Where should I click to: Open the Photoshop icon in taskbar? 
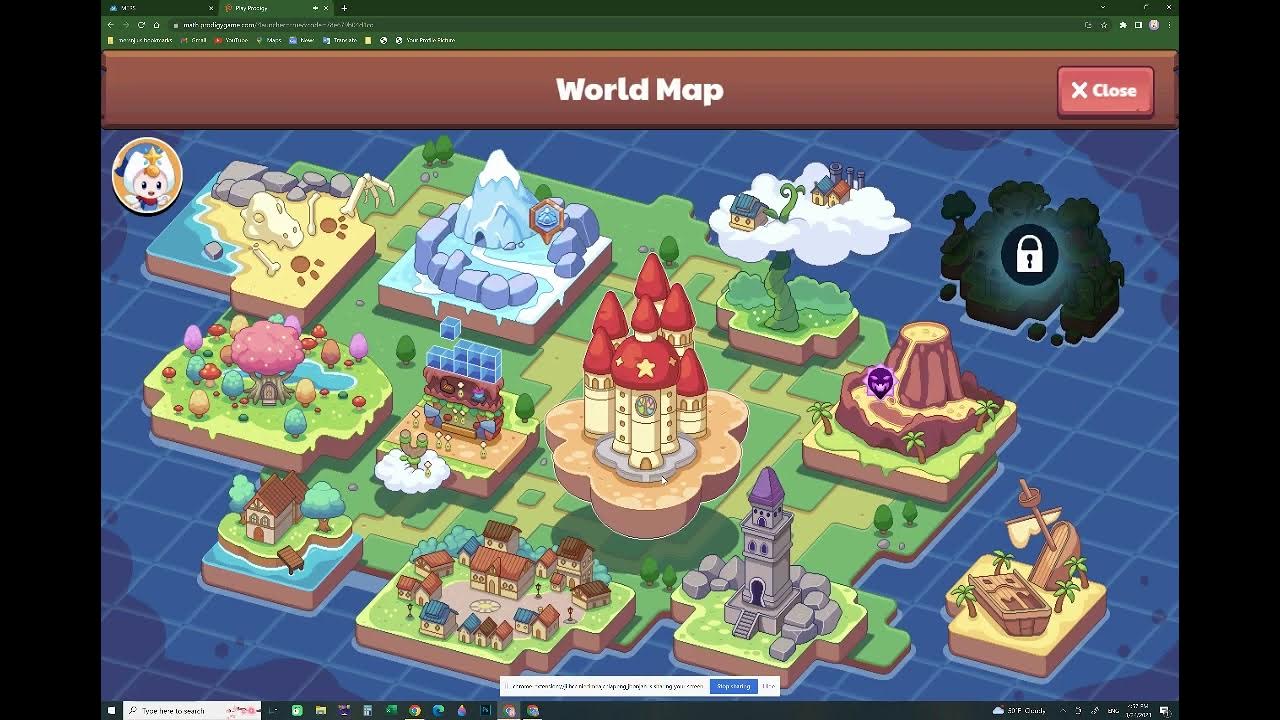485,710
